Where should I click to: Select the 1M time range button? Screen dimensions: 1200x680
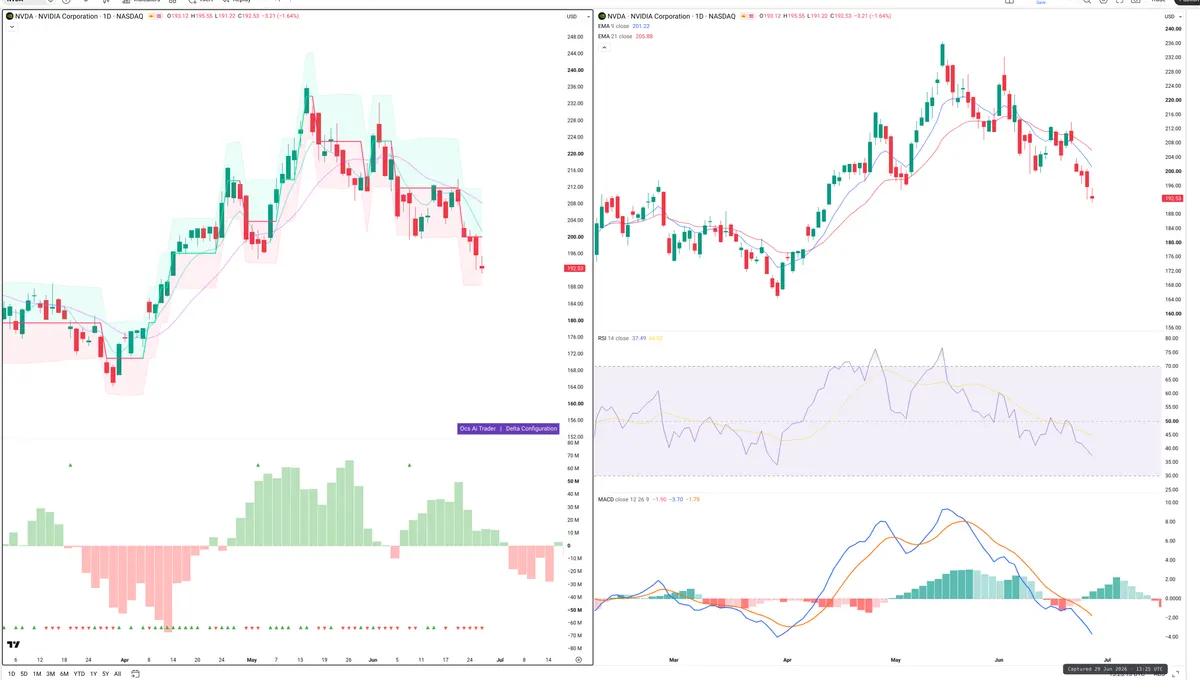click(37, 674)
